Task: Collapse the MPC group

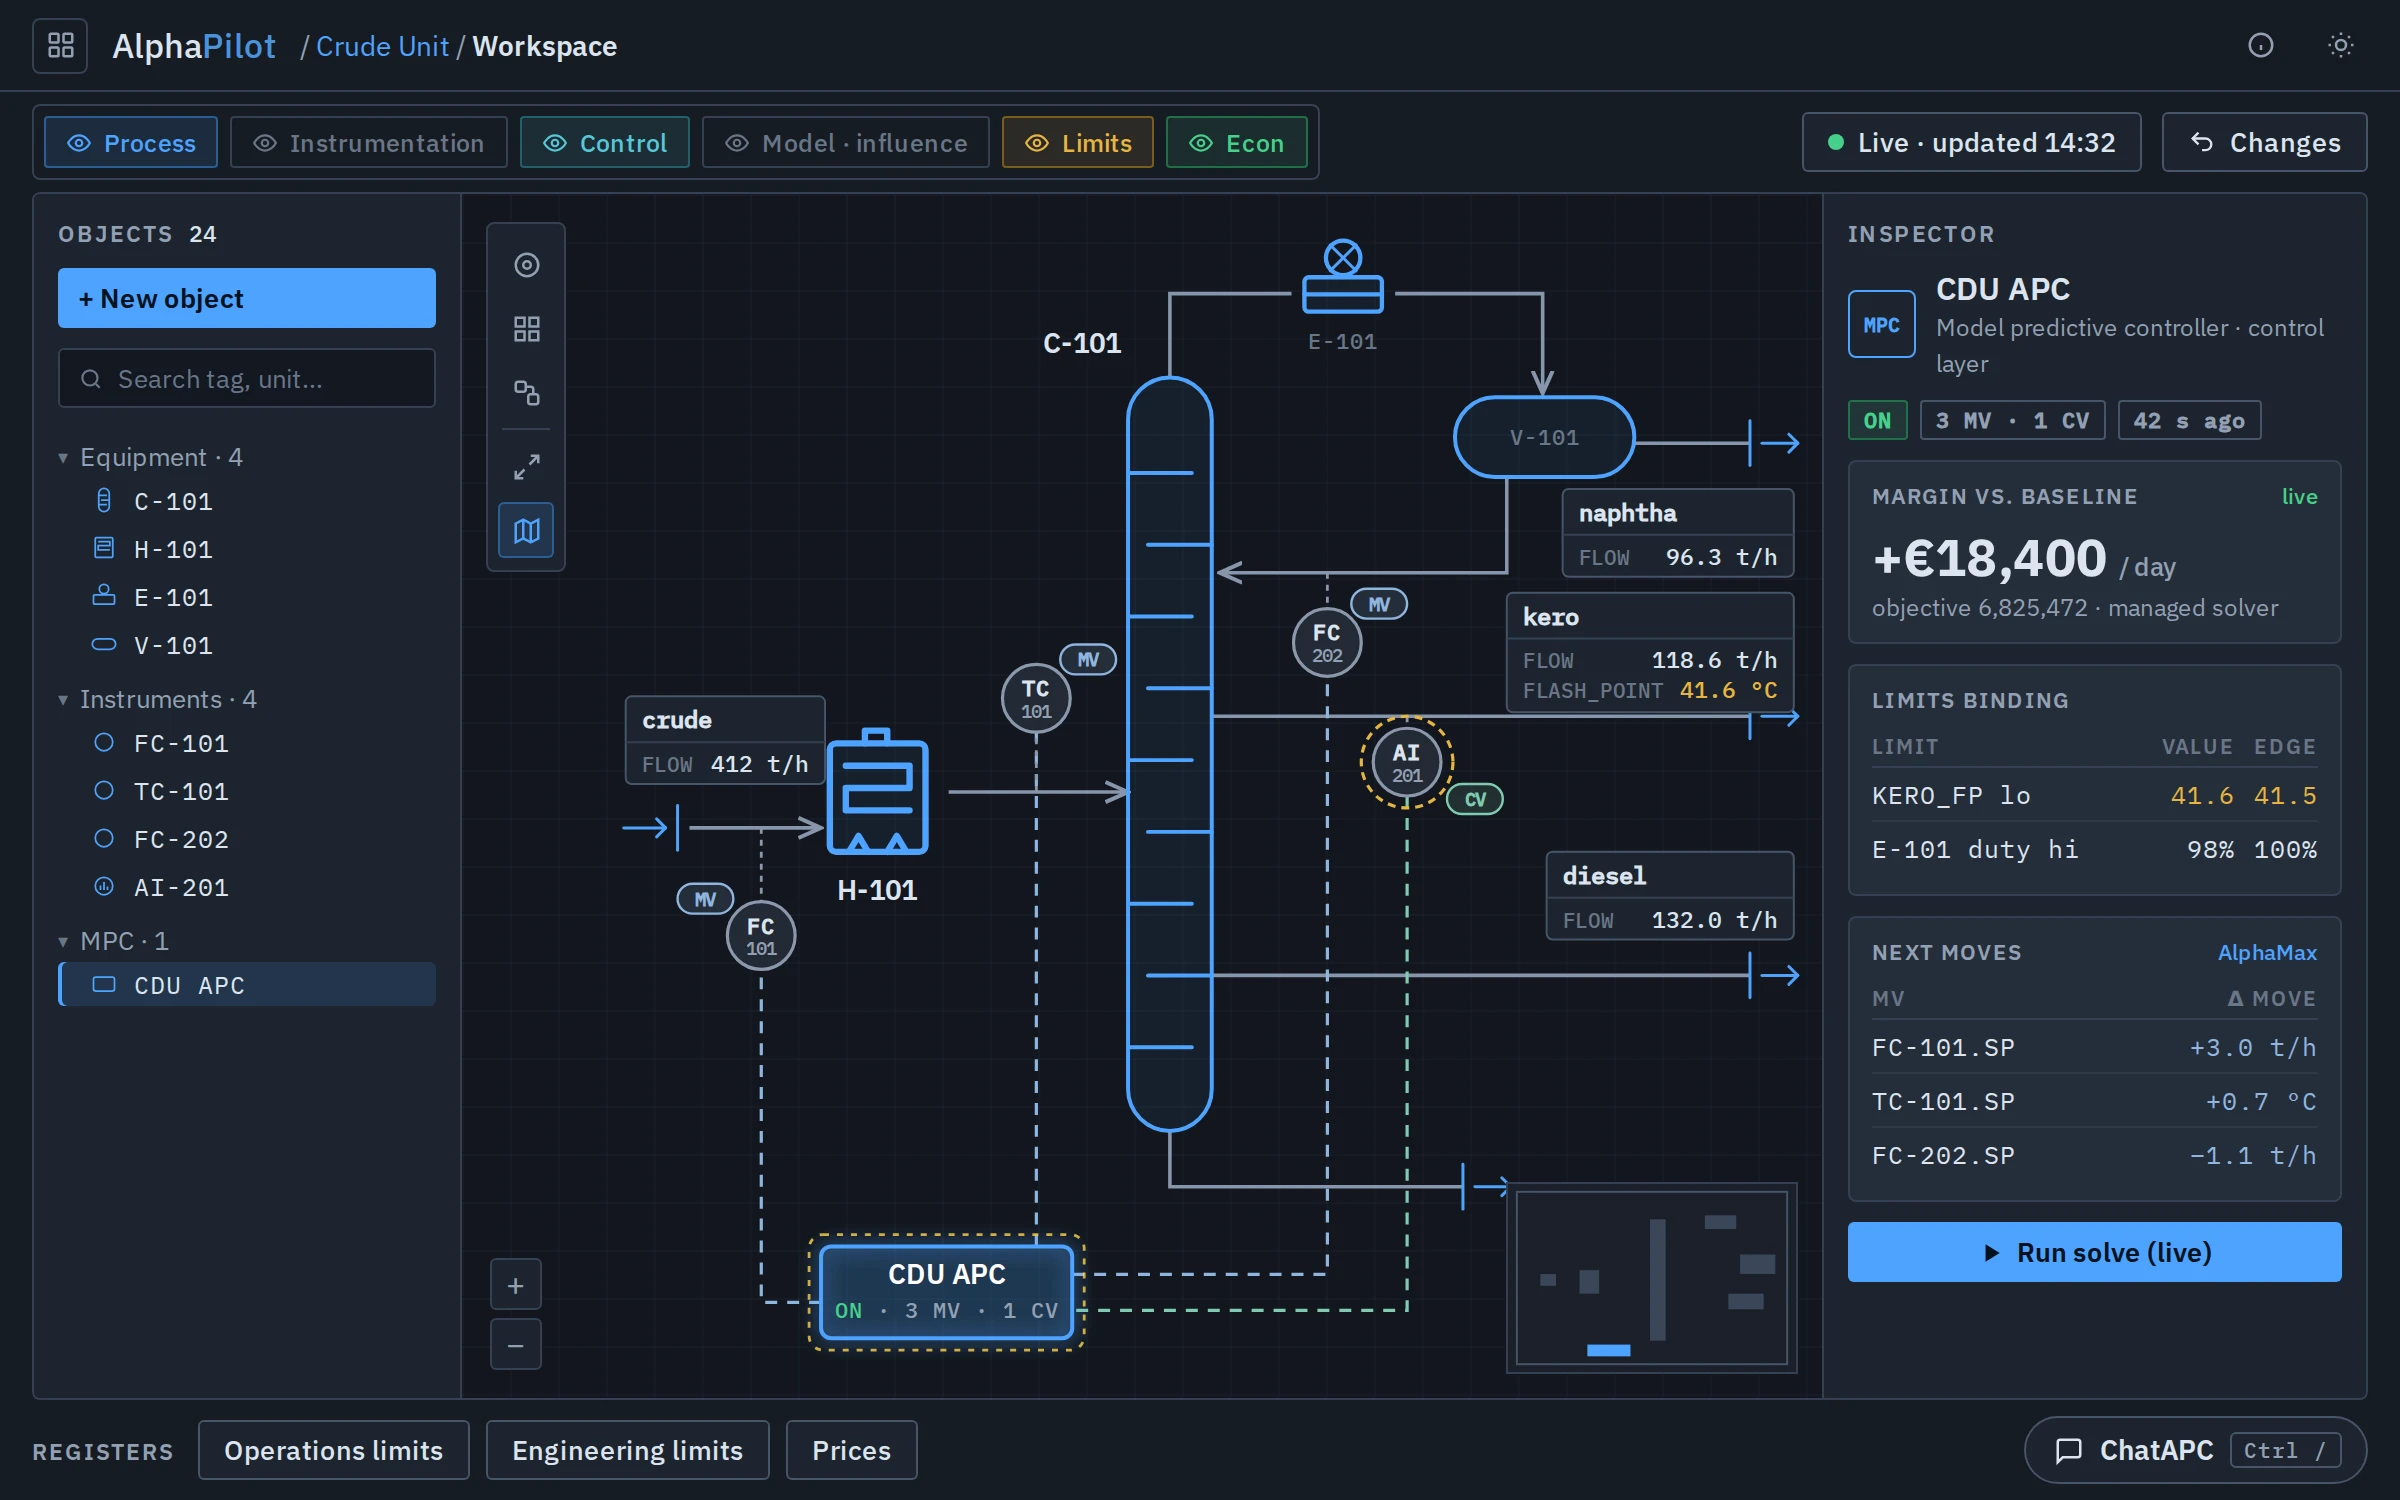Action: 114,941
